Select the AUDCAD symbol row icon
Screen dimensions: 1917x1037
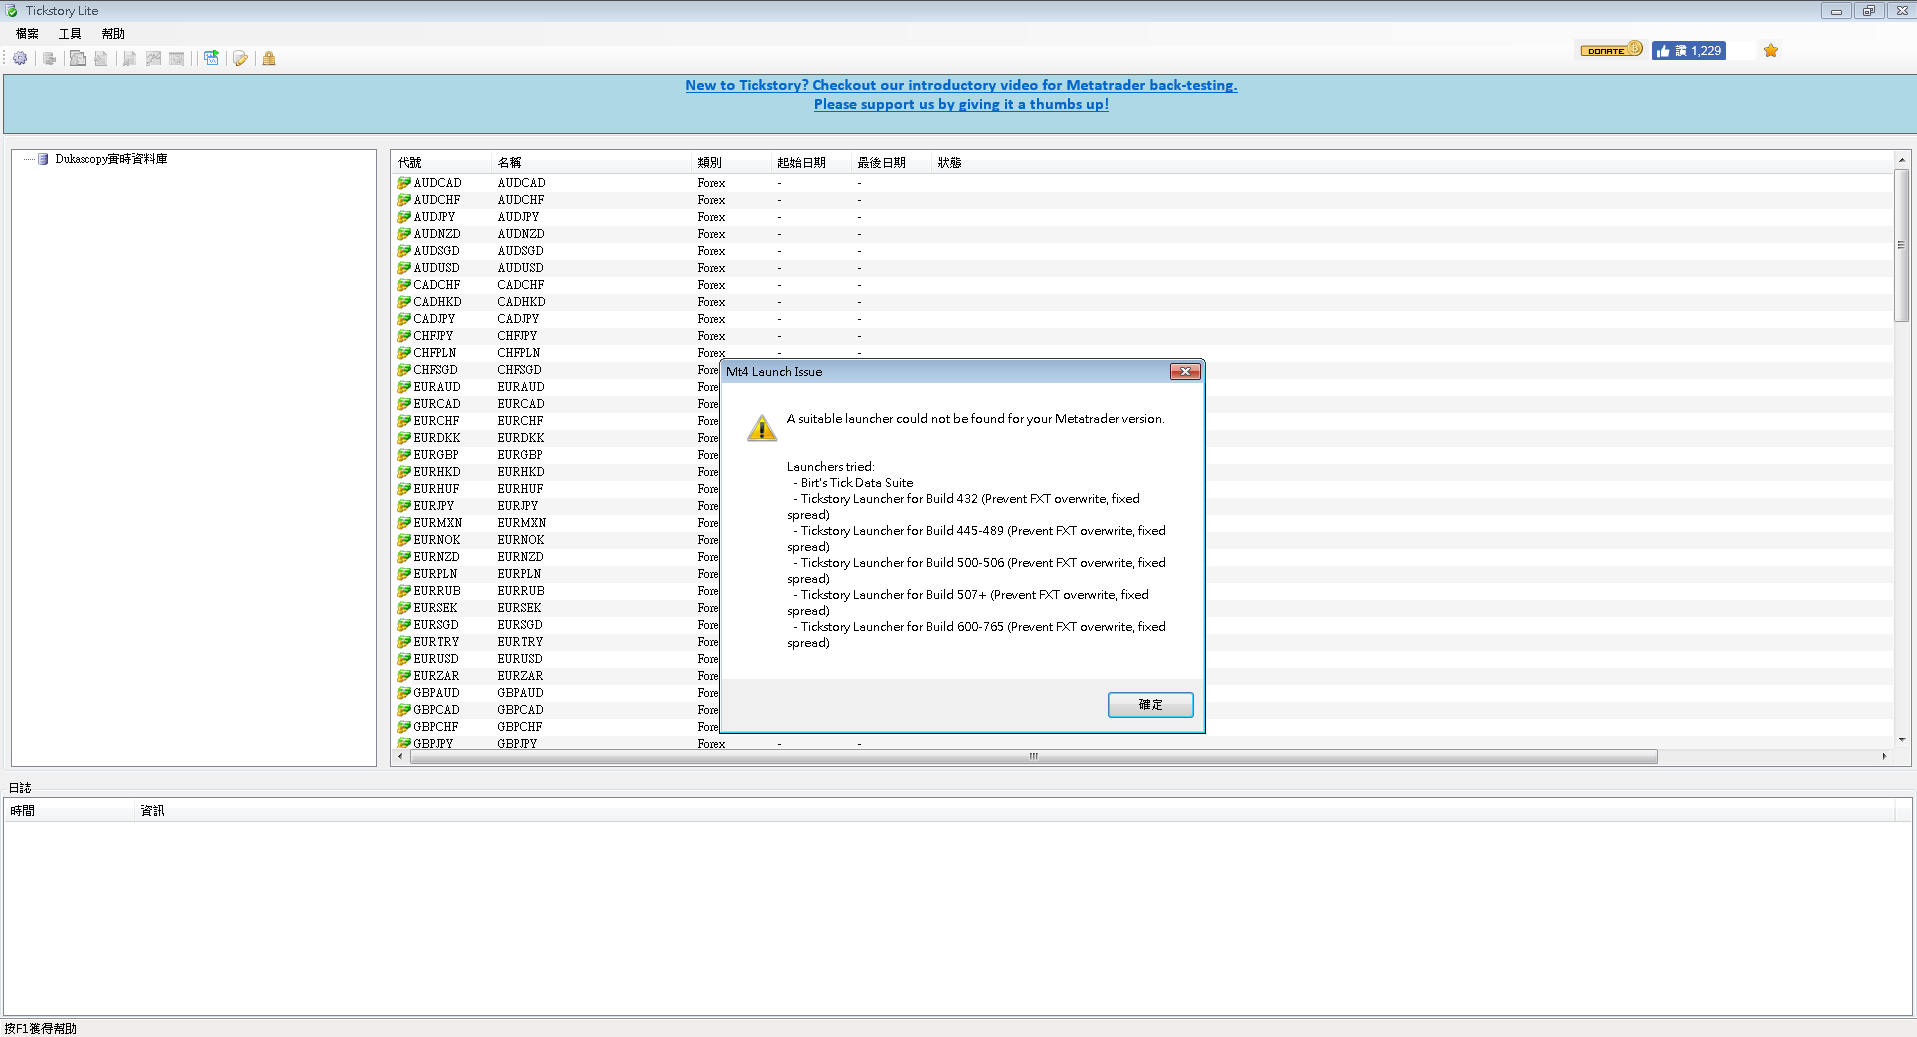(404, 183)
